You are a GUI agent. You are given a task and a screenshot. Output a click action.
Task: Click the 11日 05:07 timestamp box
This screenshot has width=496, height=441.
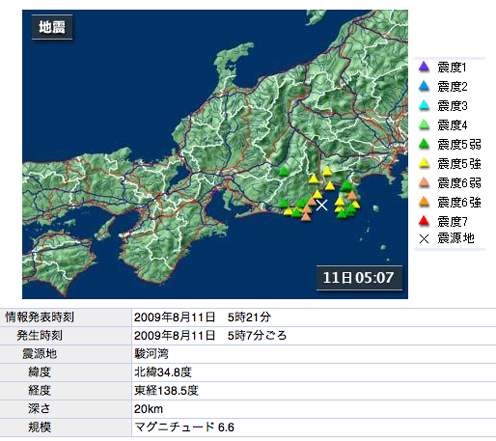359,278
